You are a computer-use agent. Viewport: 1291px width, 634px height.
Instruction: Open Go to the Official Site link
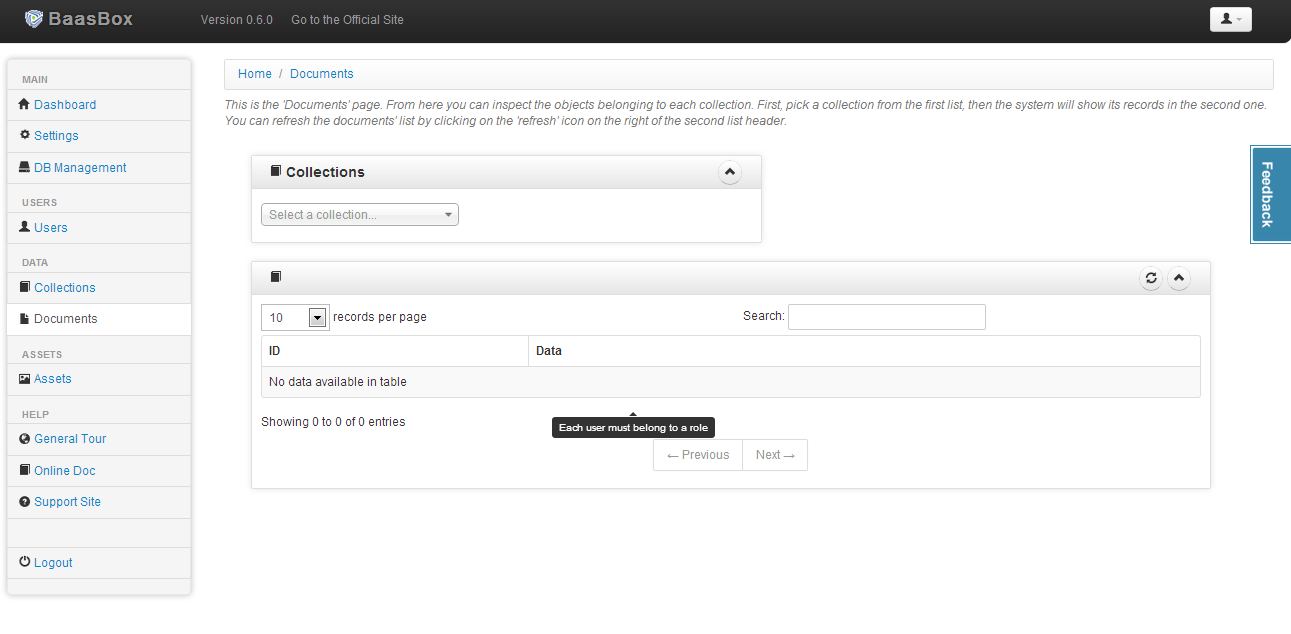[347, 19]
